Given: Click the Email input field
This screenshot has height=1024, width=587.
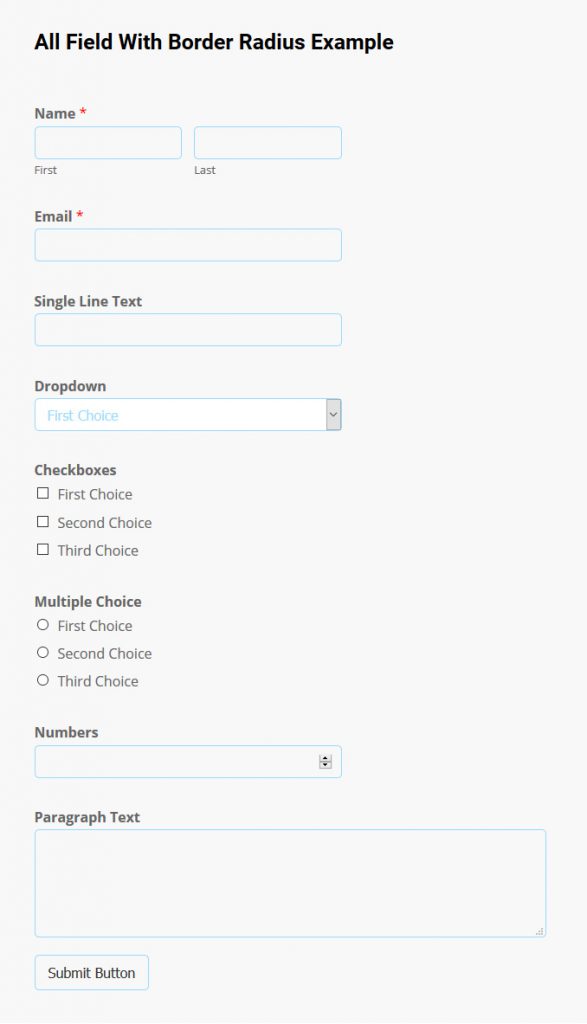Looking at the screenshot, I should 187,245.
